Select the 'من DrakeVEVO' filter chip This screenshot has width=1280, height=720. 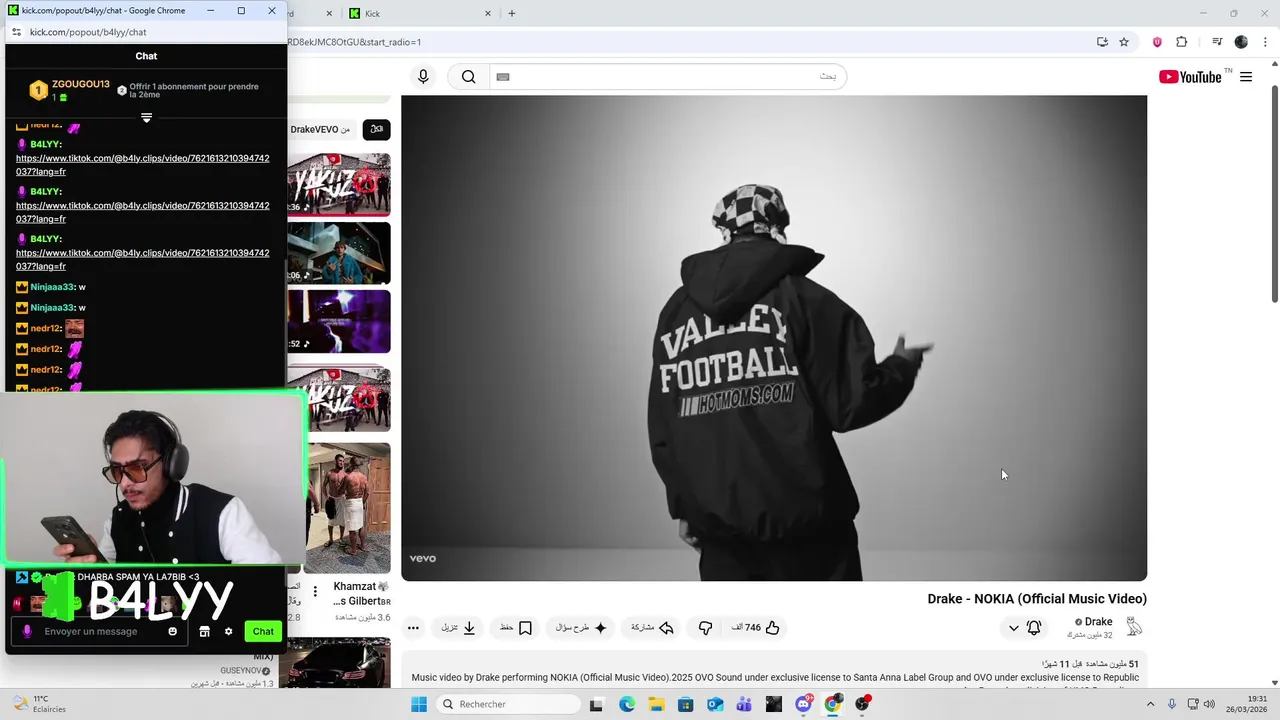pyautogui.click(x=320, y=130)
